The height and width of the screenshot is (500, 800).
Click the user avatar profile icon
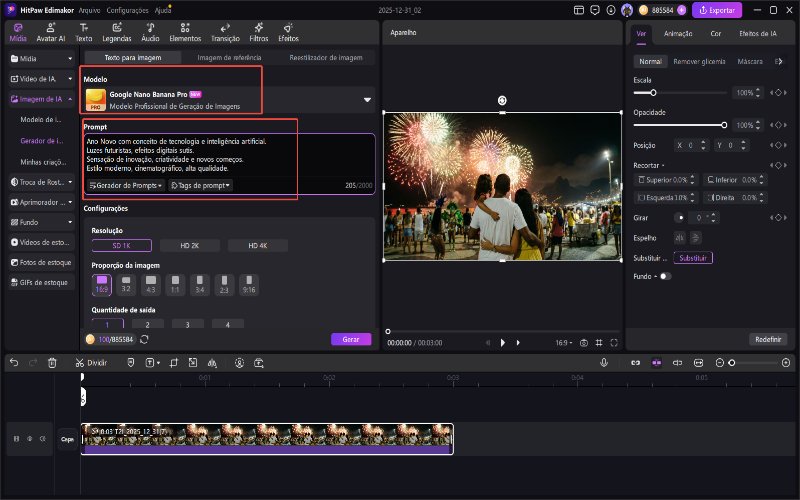click(x=627, y=10)
